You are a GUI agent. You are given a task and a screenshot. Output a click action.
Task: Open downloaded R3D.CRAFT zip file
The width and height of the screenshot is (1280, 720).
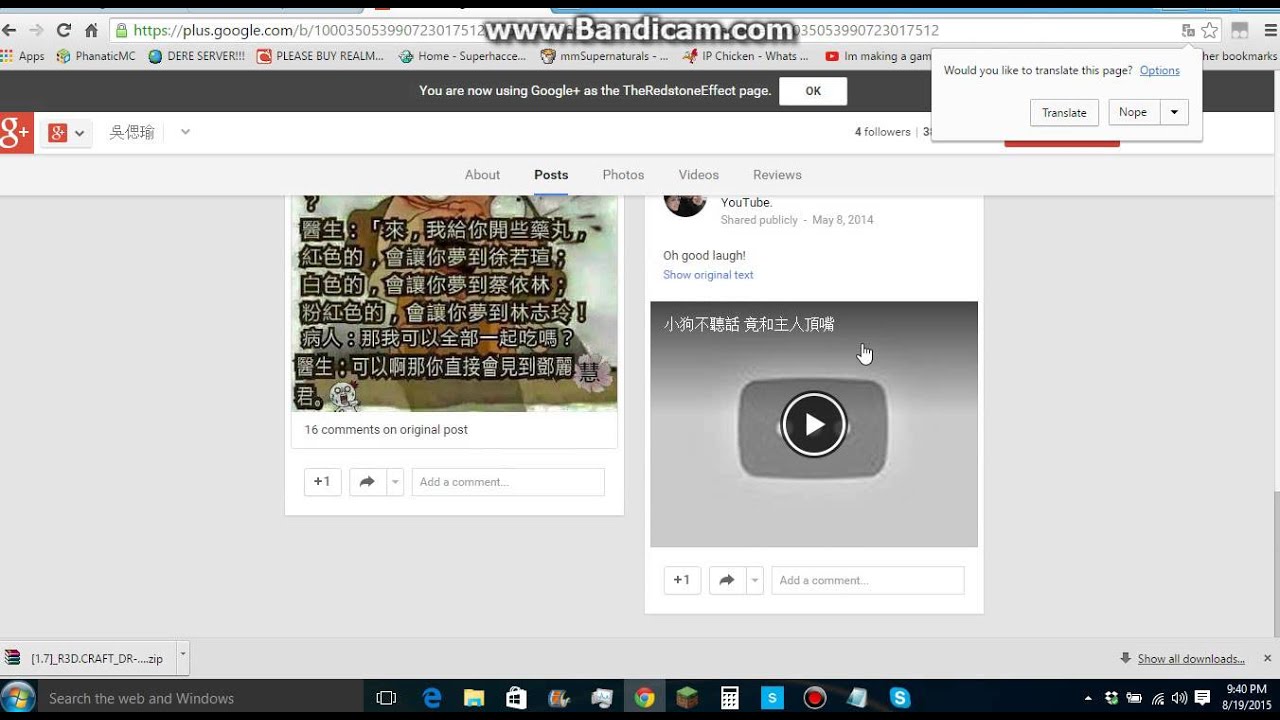pyautogui.click(x=86, y=658)
